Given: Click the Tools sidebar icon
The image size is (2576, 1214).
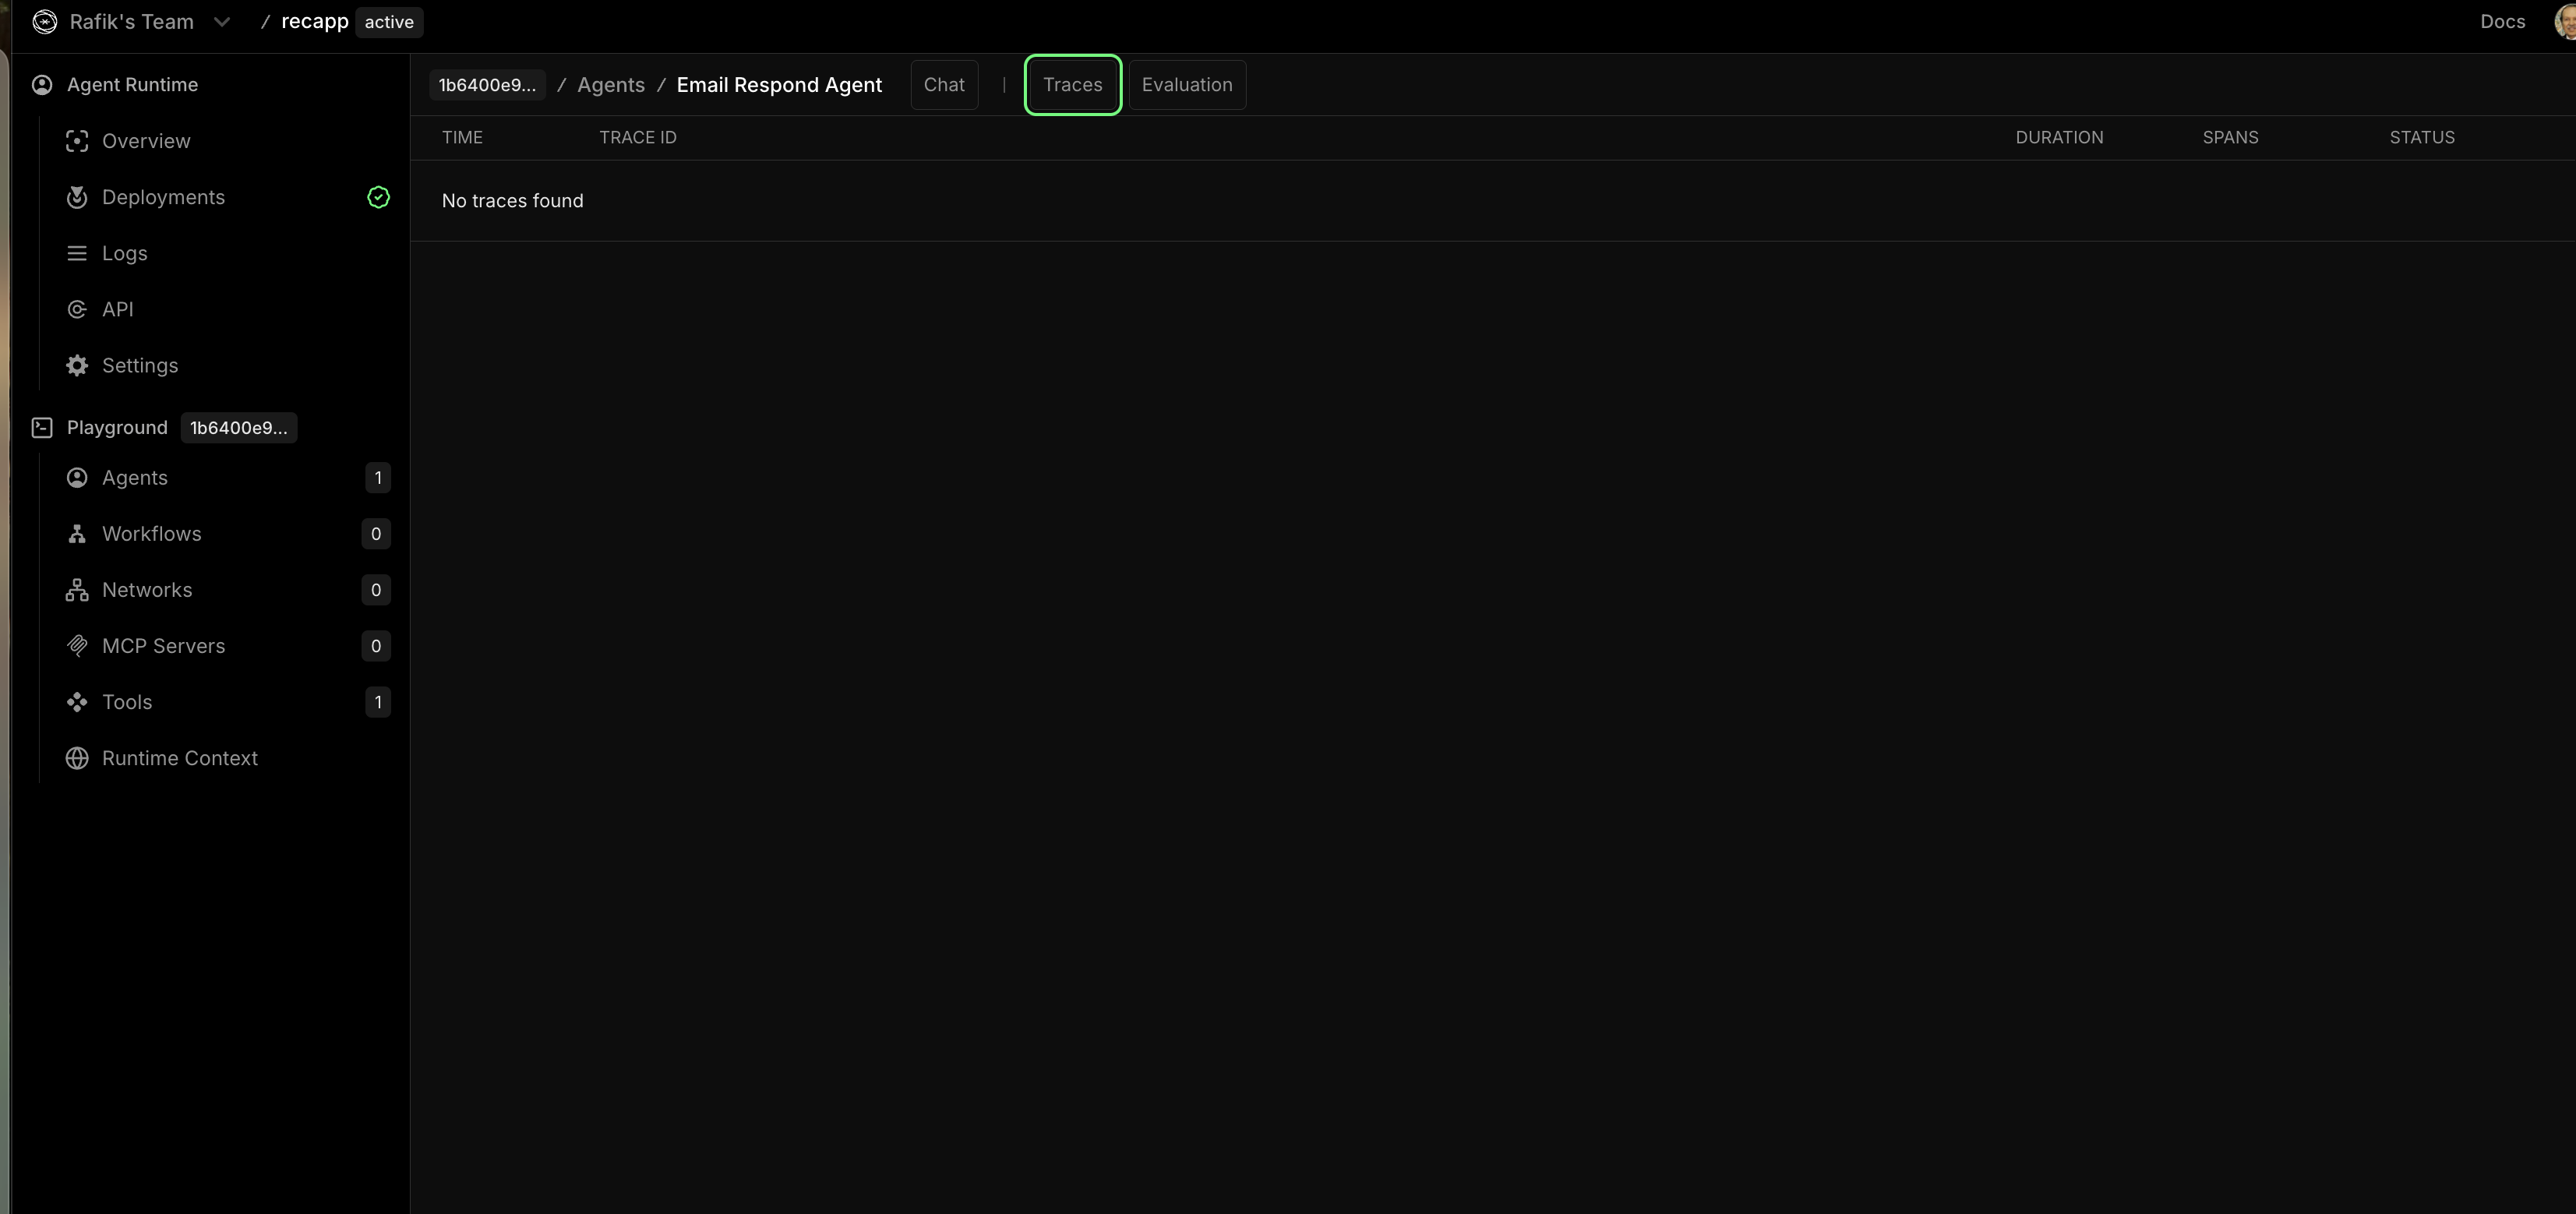Looking at the screenshot, I should coord(77,702).
